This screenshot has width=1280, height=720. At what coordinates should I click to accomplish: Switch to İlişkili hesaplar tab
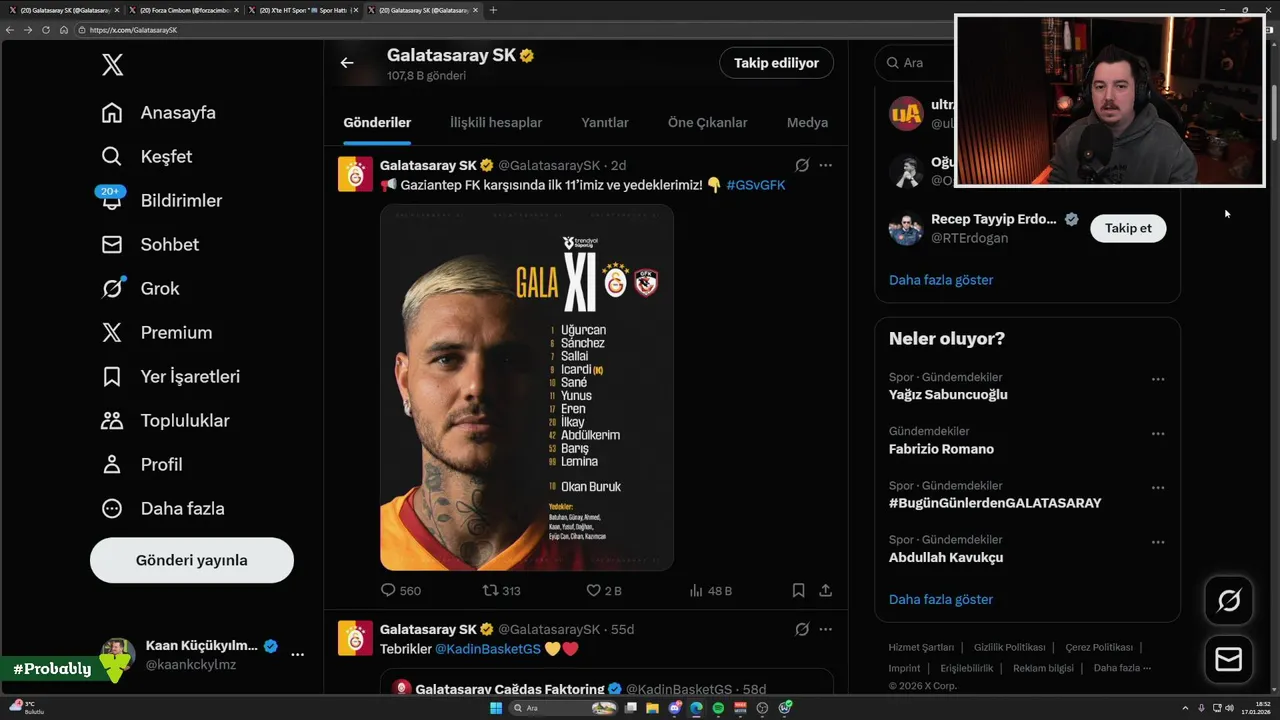point(496,123)
